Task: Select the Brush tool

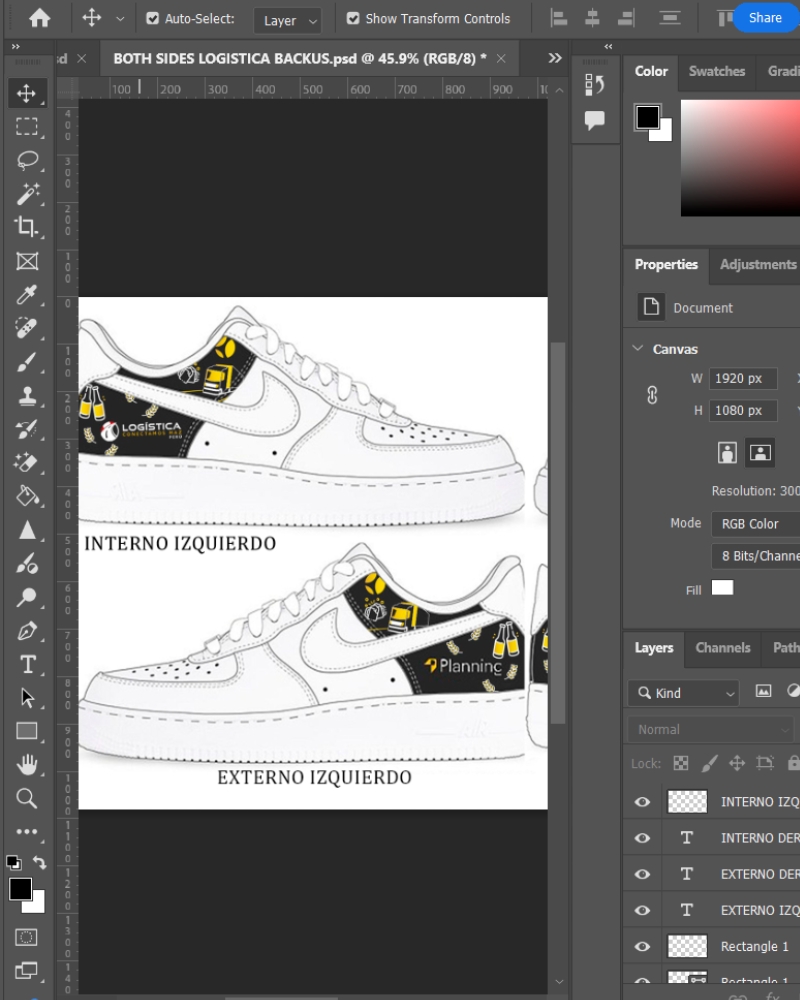Action: pyautogui.click(x=27, y=362)
